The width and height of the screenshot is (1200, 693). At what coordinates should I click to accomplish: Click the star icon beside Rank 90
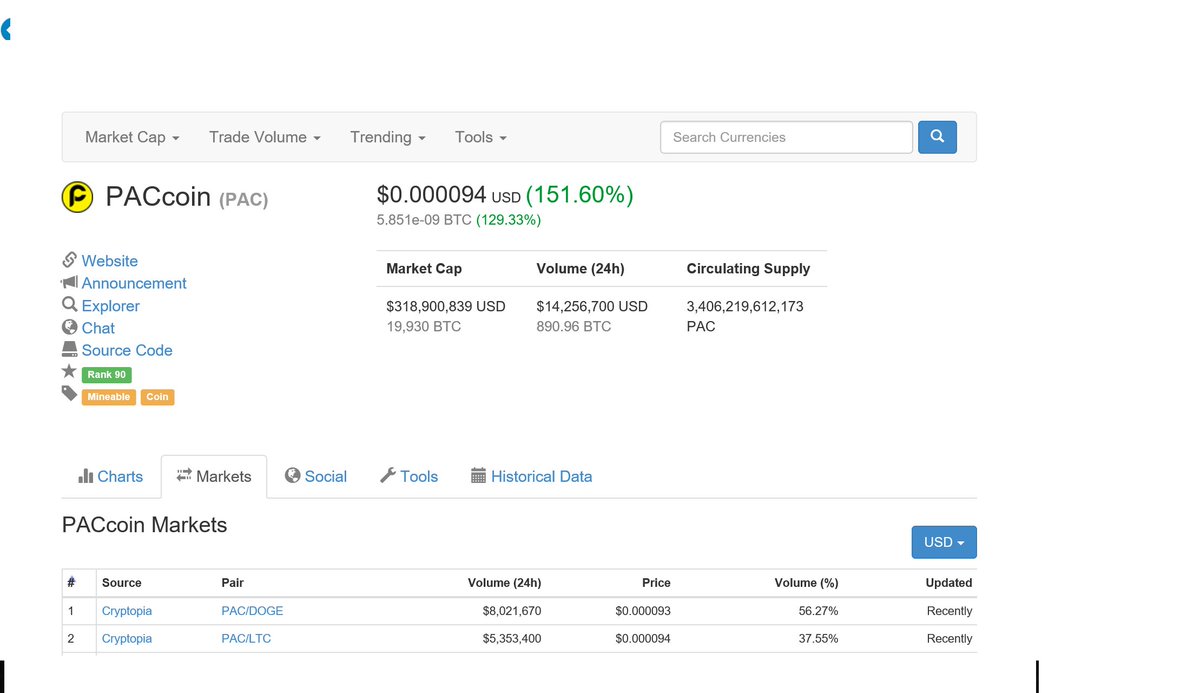point(68,373)
